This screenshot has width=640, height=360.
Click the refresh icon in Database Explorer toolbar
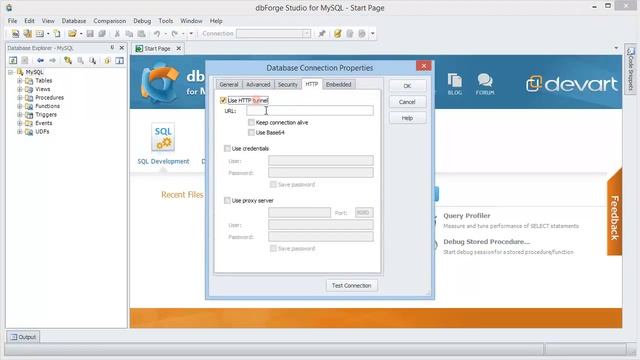tap(13, 60)
